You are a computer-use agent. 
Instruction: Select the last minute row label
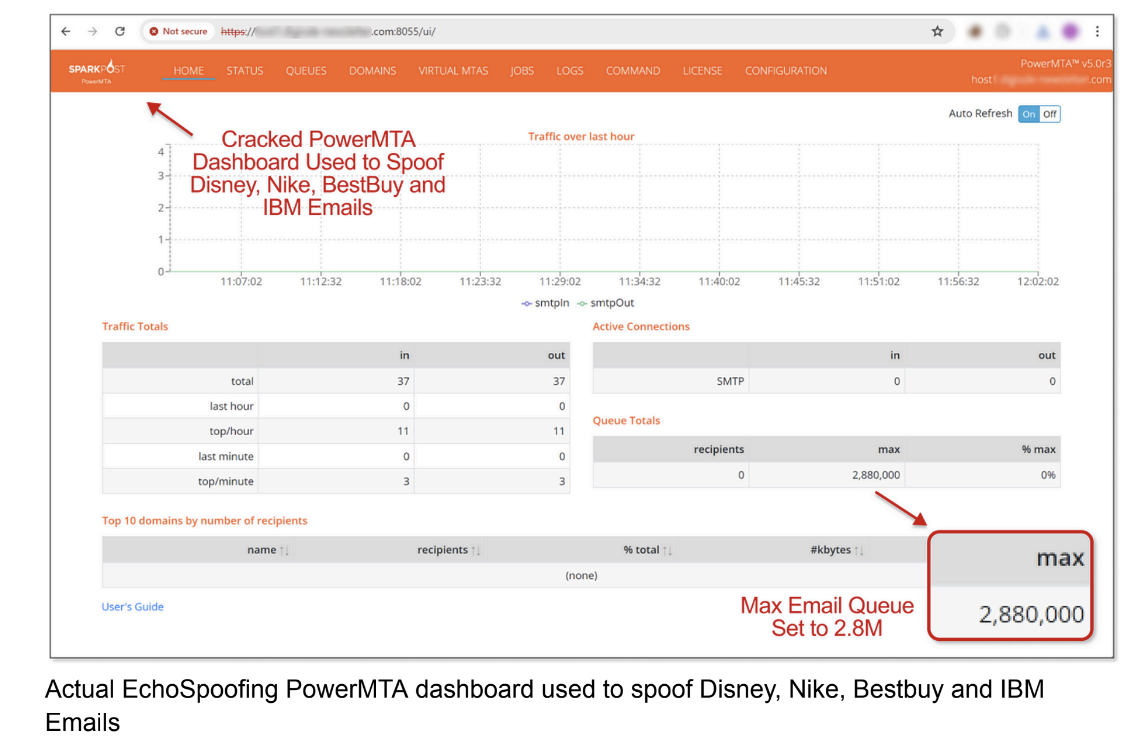[x=226, y=457]
